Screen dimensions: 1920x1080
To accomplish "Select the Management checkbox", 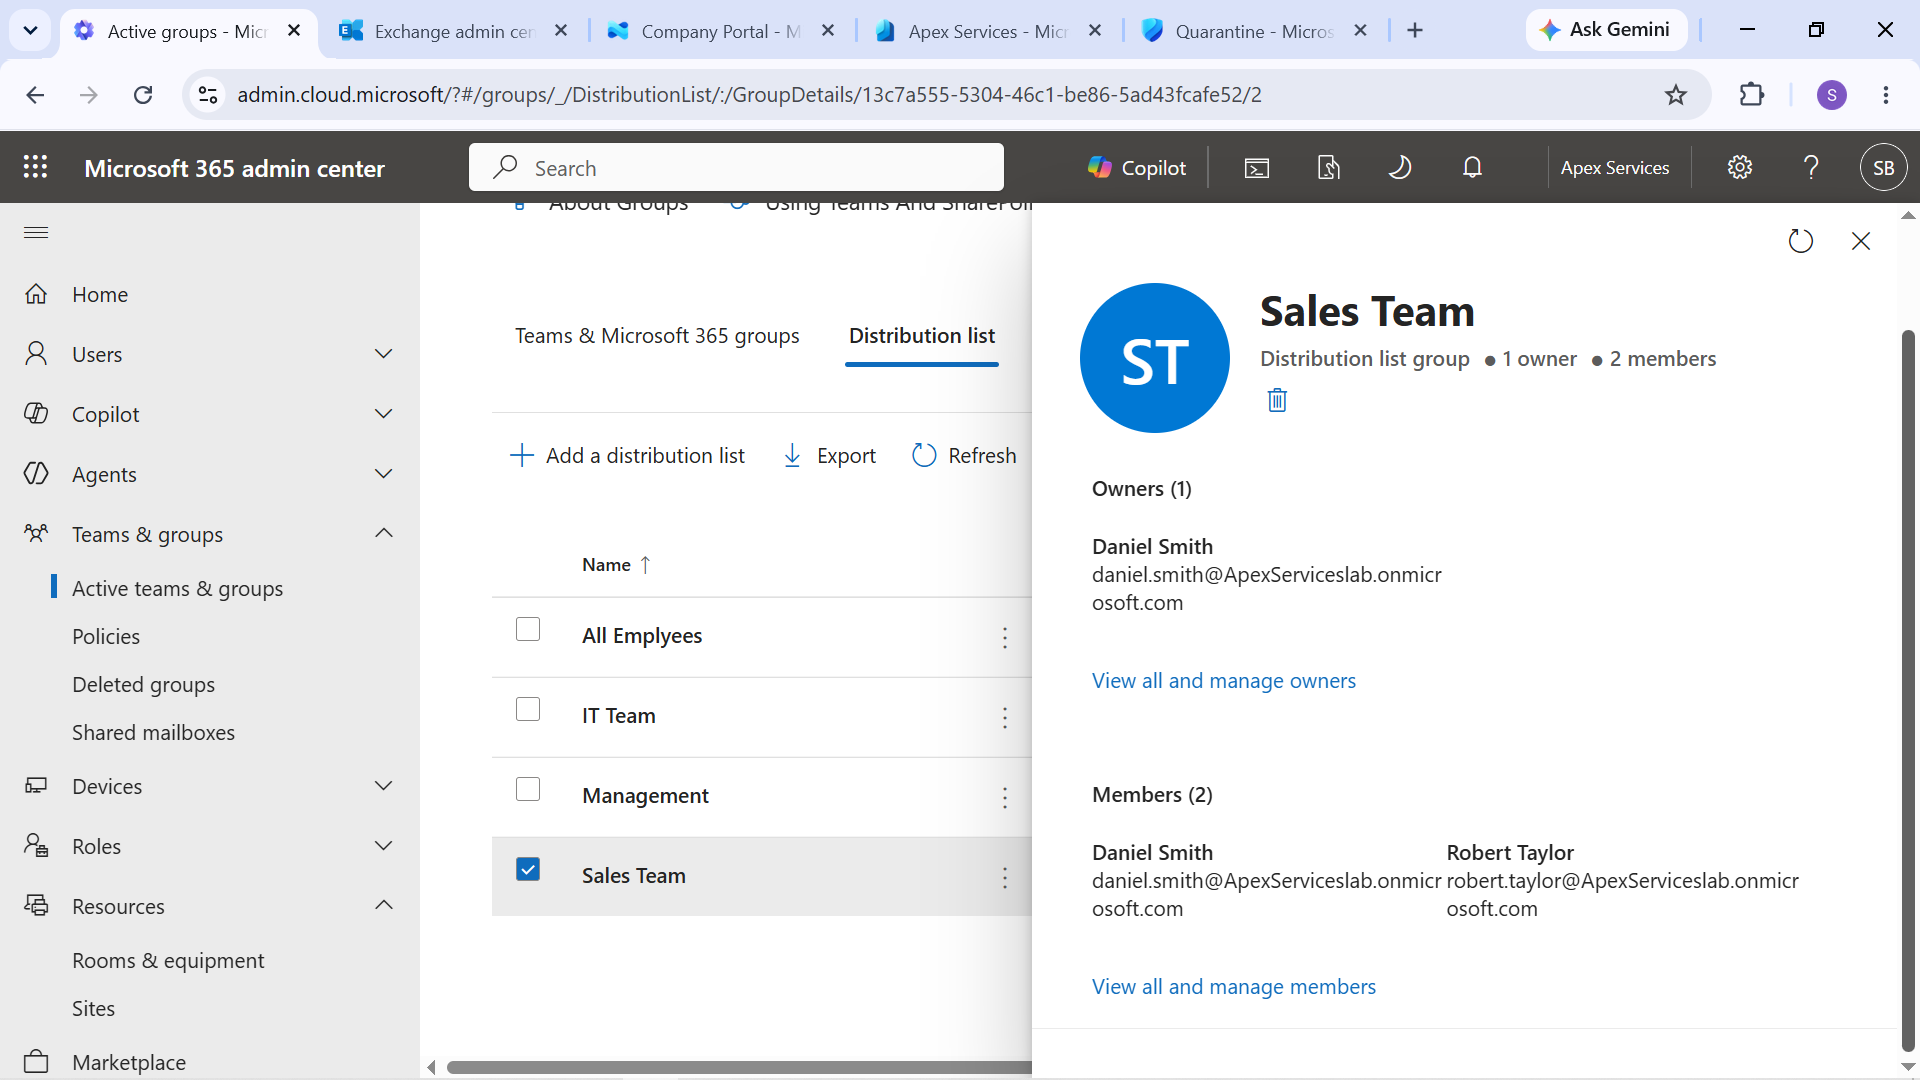I will click(528, 789).
